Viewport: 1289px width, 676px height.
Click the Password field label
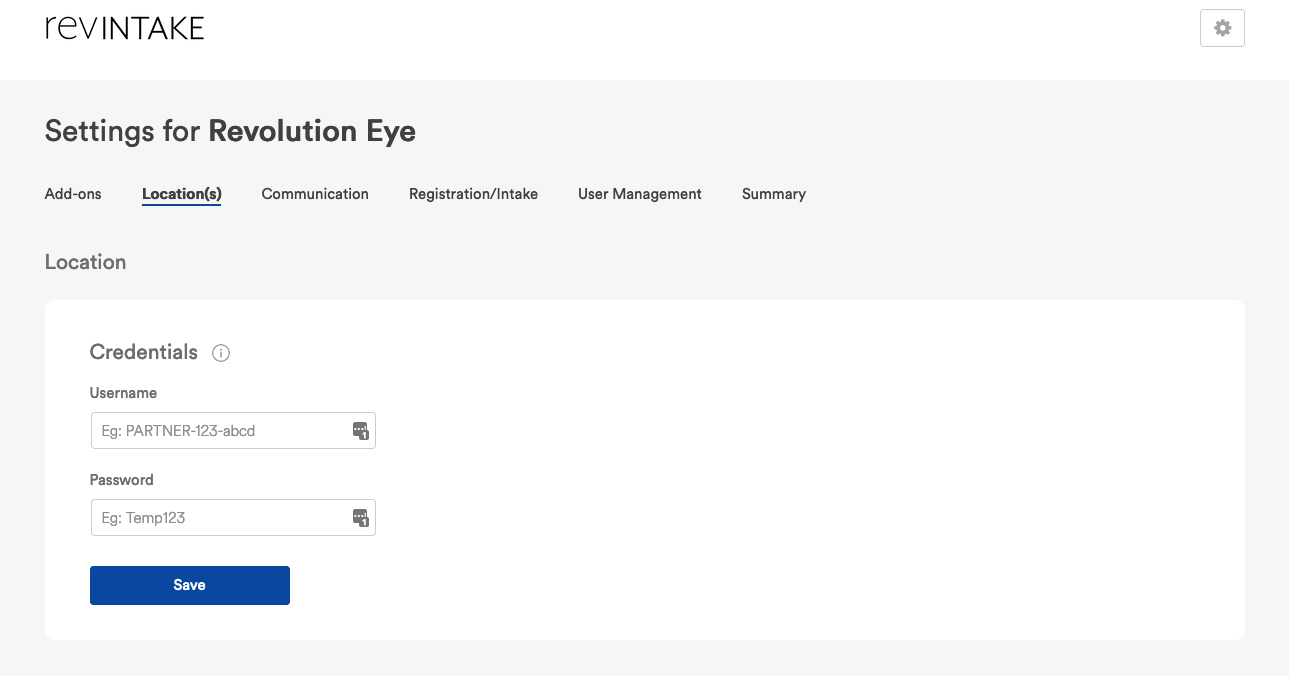click(122, 480)
